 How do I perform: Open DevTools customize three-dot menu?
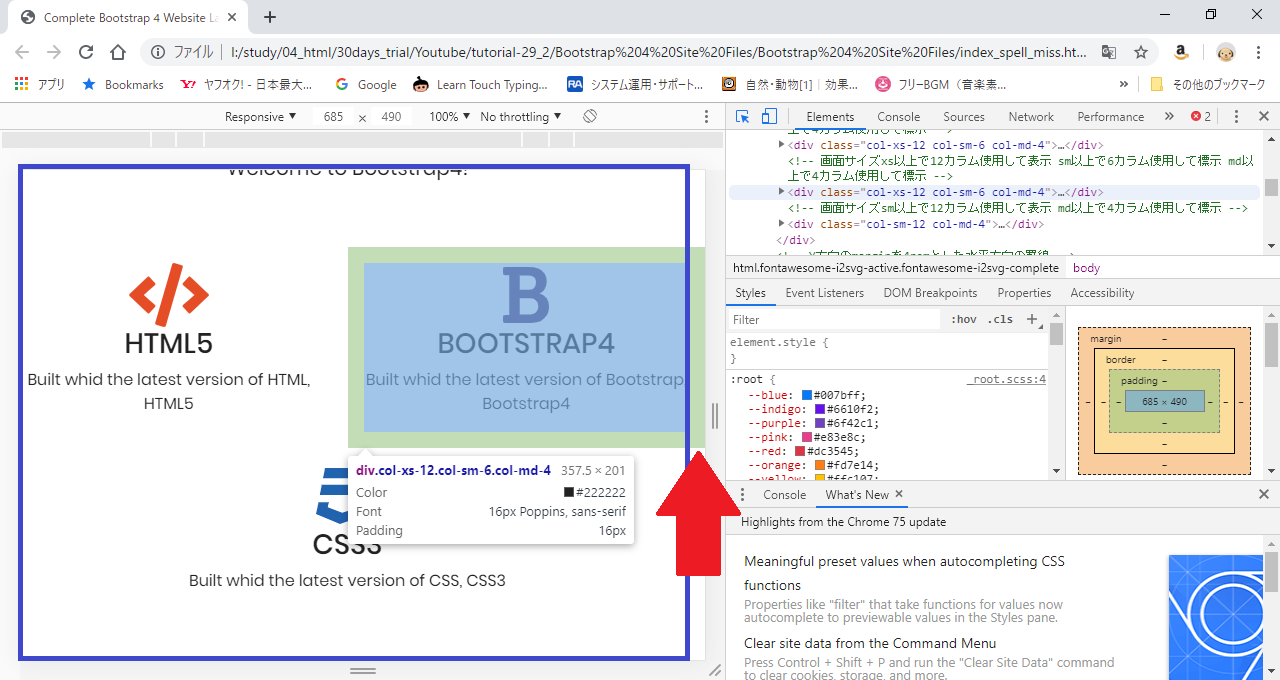click(1236, 117)
